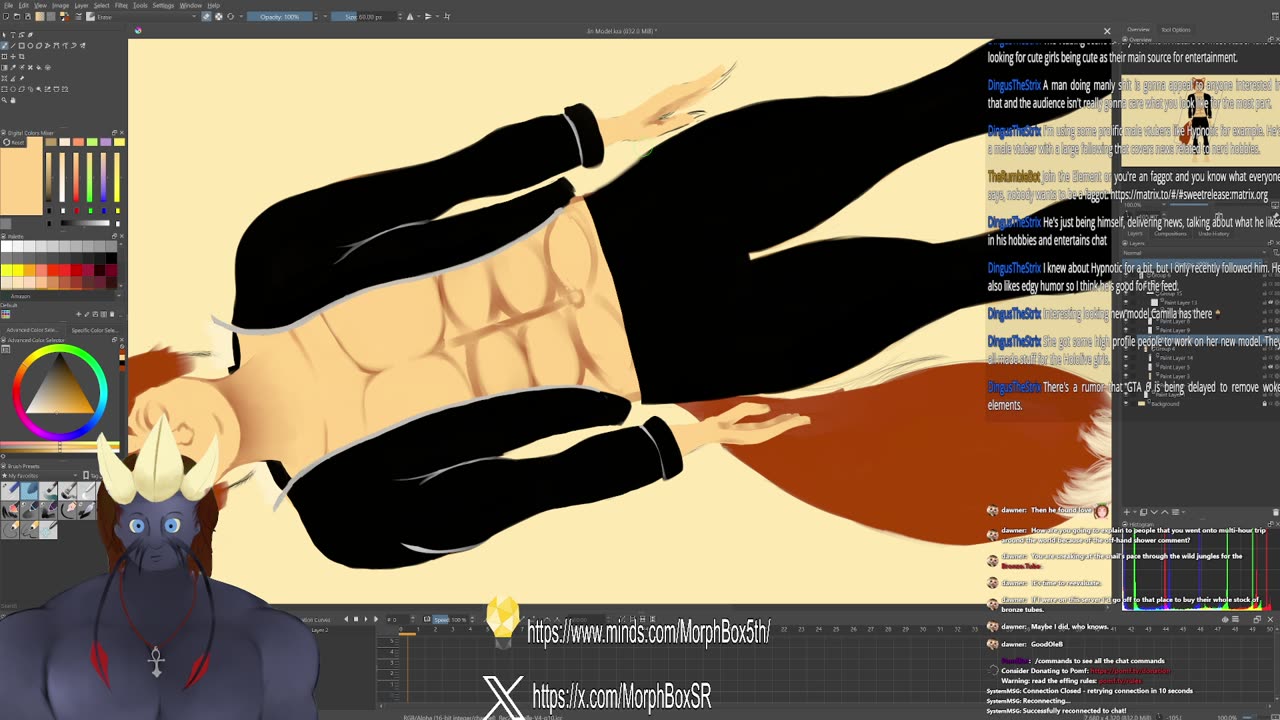This screenshot has width=1280, height=720.
Task: Toggle preserve alpha in toolbar
Action: 219,17
